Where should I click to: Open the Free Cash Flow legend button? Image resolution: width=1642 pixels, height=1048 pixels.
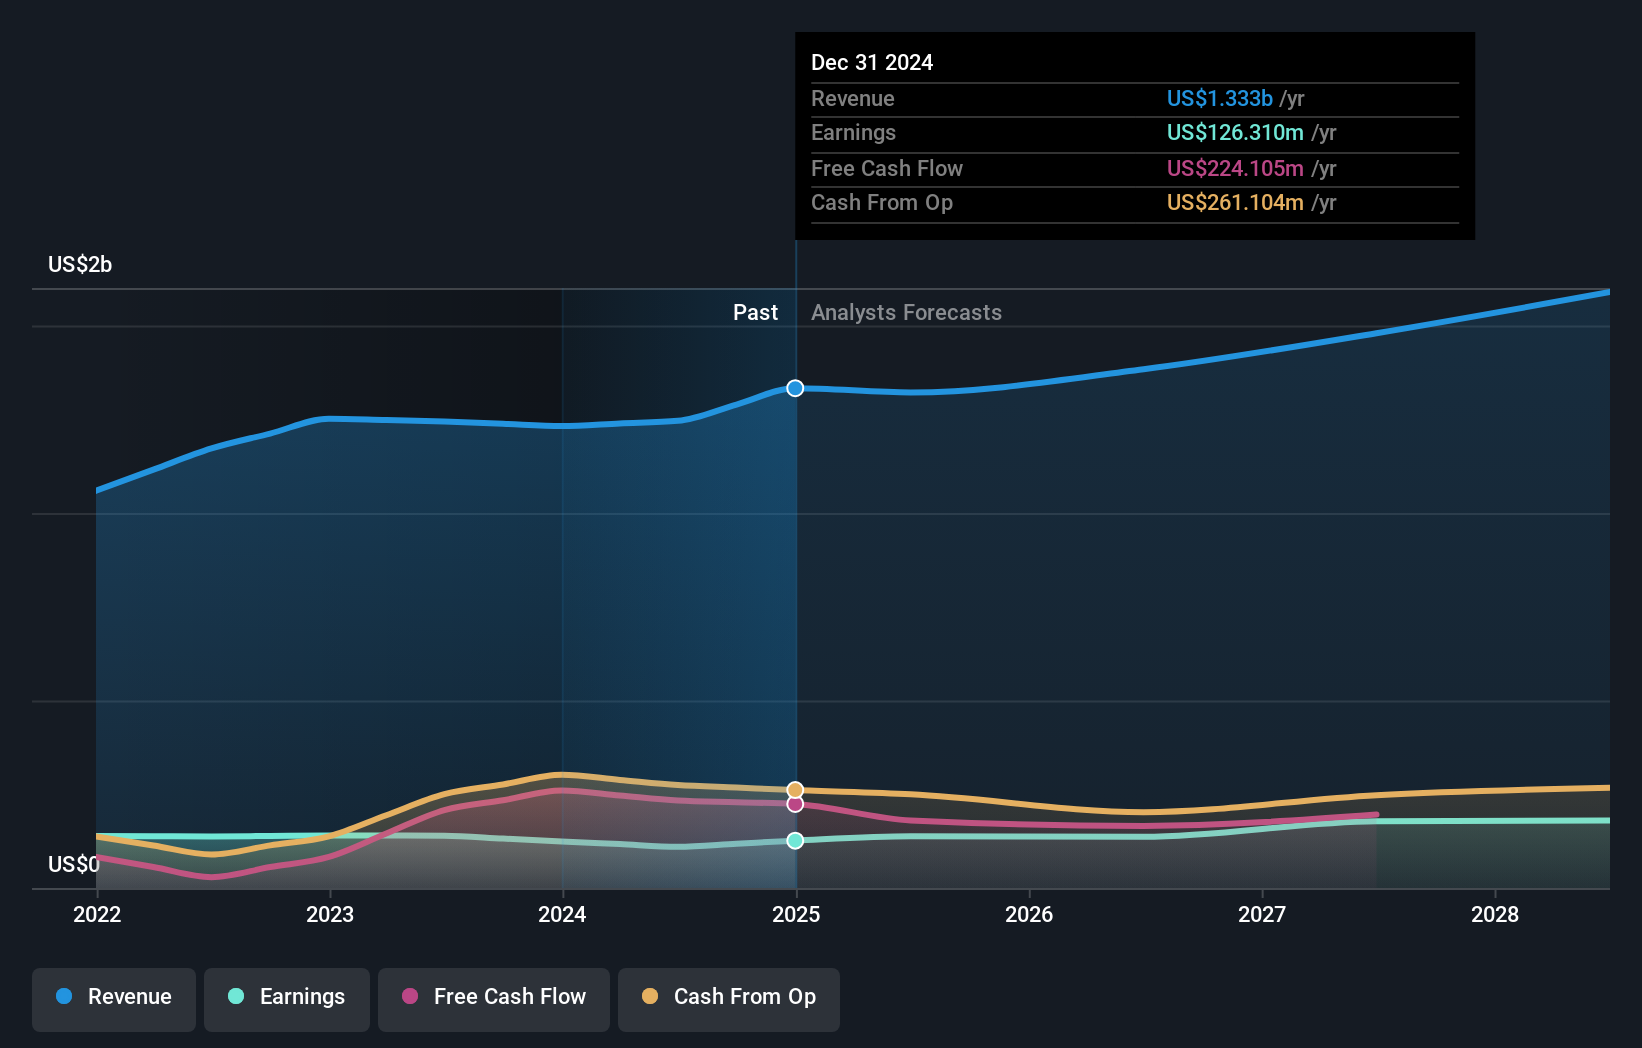[494, 997]
